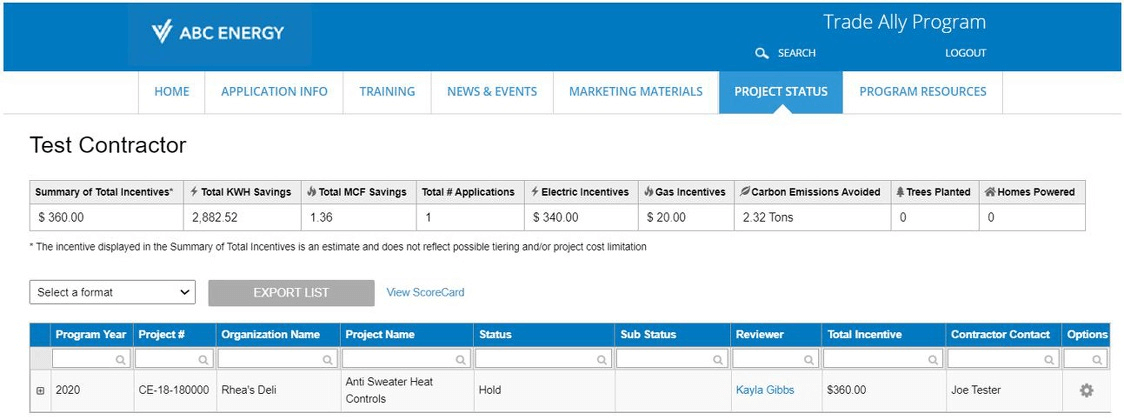
Task: Click magnifier icon in Sub Status filter
Action: click(718, 359)
